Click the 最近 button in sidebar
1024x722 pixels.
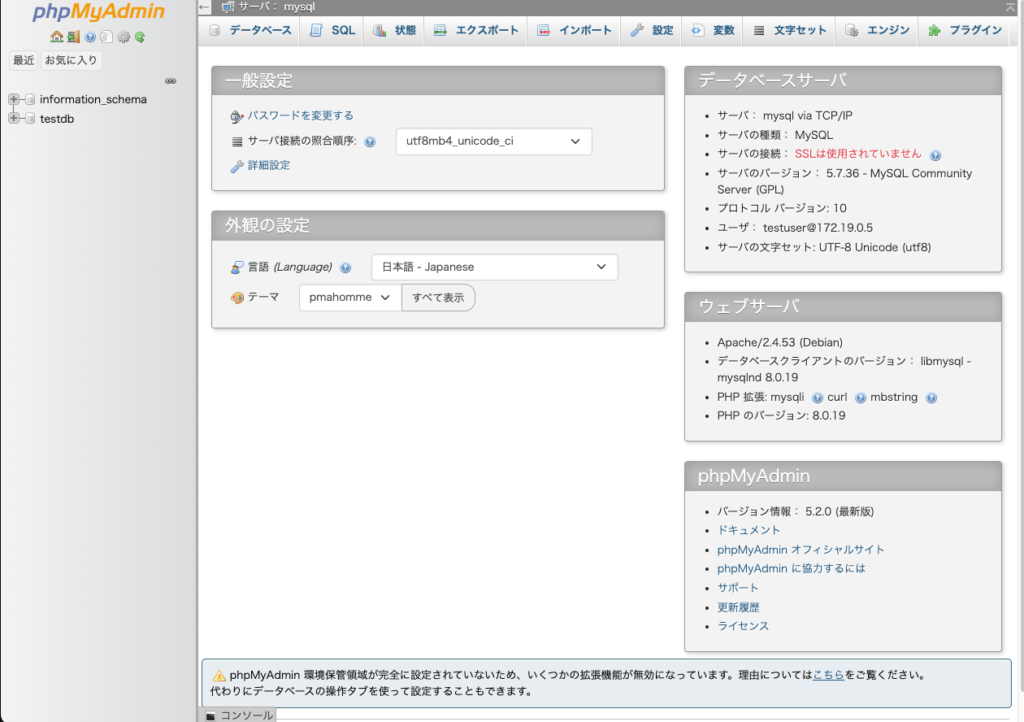(x=24, y=60)
